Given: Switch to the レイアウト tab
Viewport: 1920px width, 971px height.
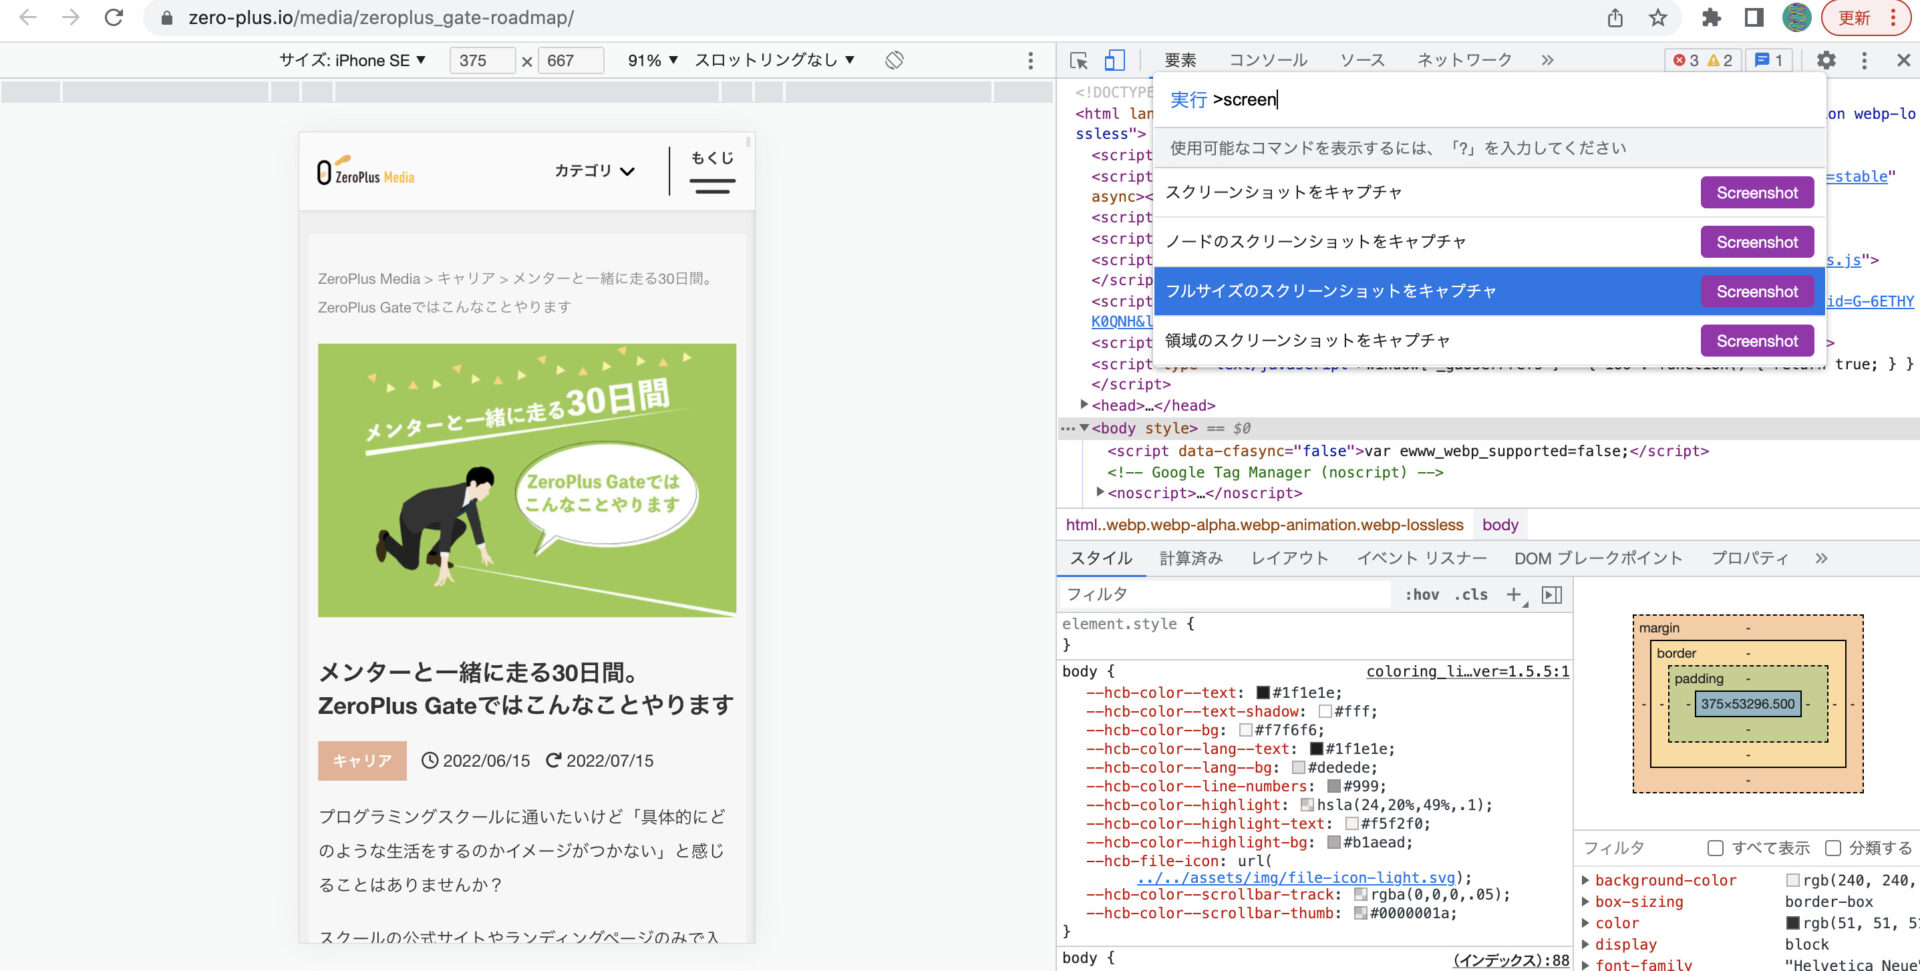Looking at the screenshot, I should click(x=1290, y=558).
